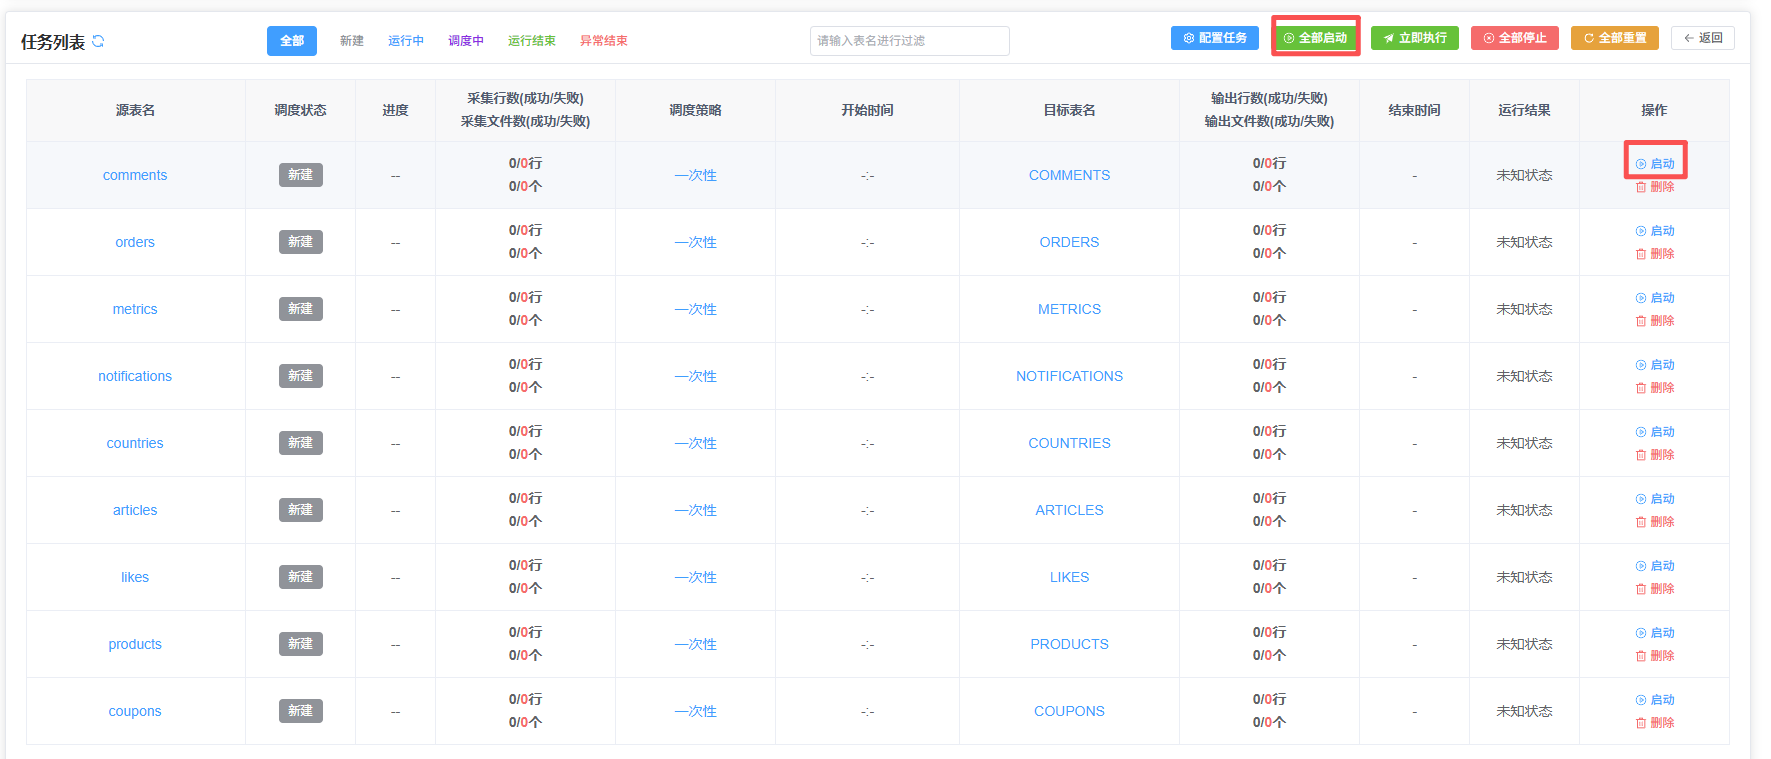Open the articles source table link
This screenshot has width=1771, height=759.
(x=135, y=510)
